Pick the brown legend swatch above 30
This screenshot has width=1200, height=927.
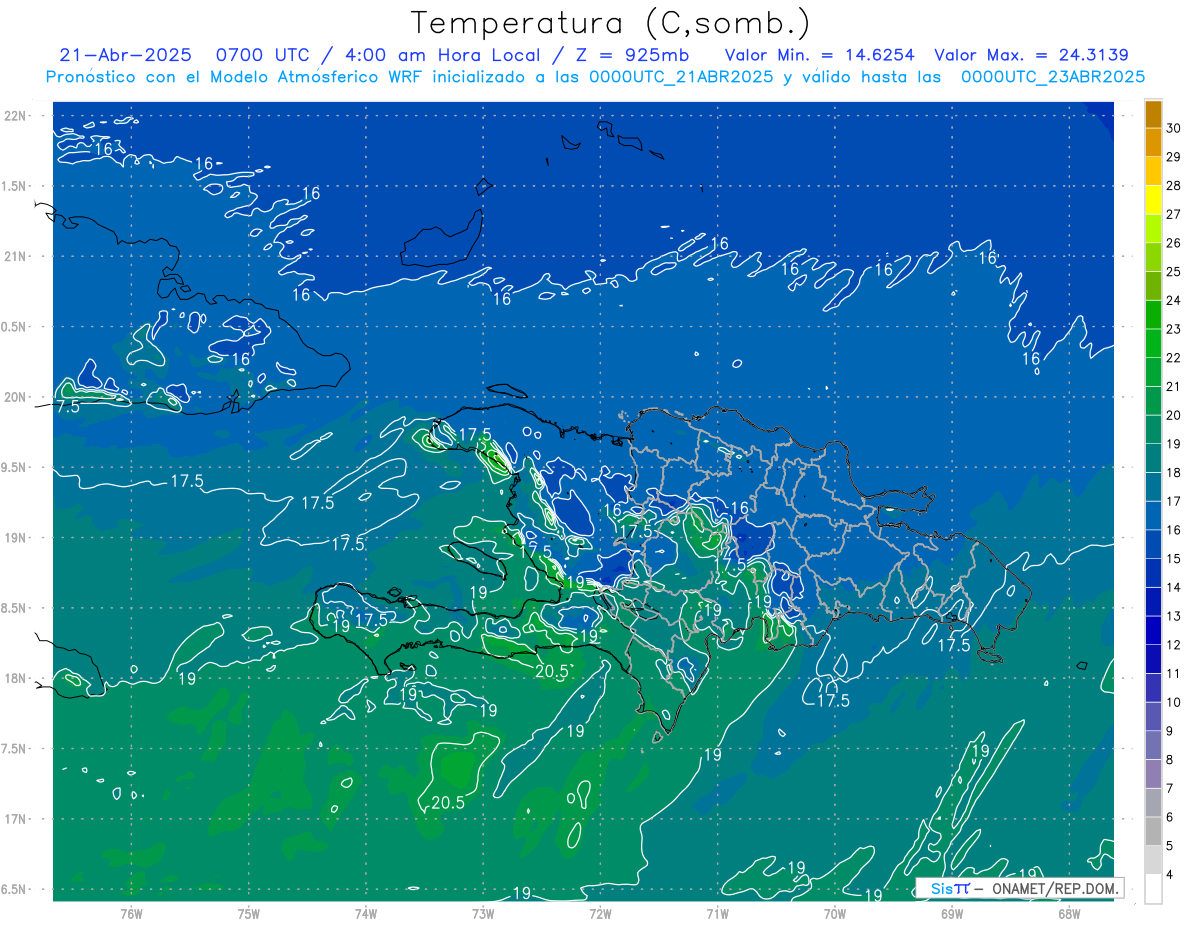click(x=1154, y=114)
